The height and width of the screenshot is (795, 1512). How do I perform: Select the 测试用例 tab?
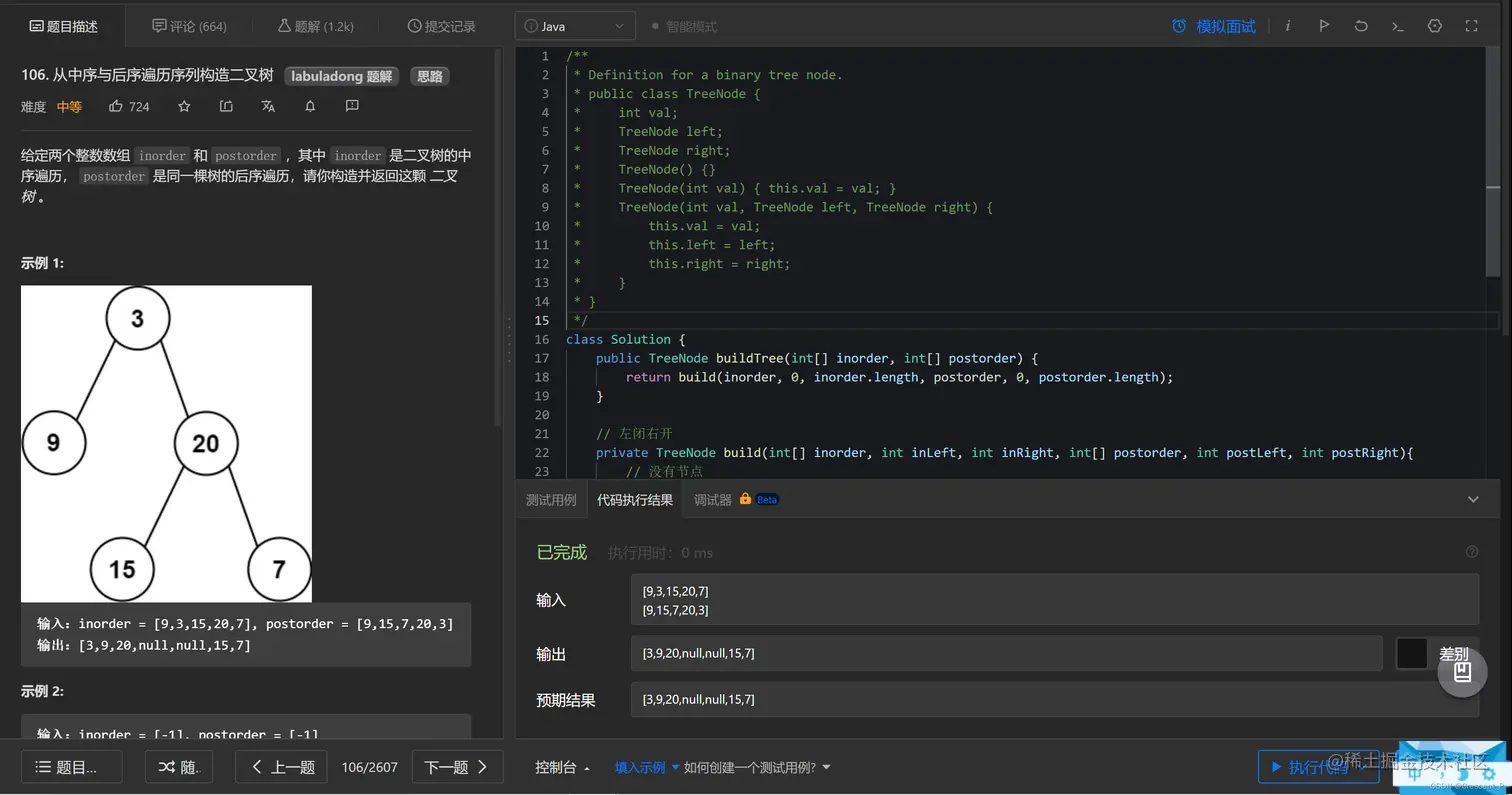tap(551, 500)
